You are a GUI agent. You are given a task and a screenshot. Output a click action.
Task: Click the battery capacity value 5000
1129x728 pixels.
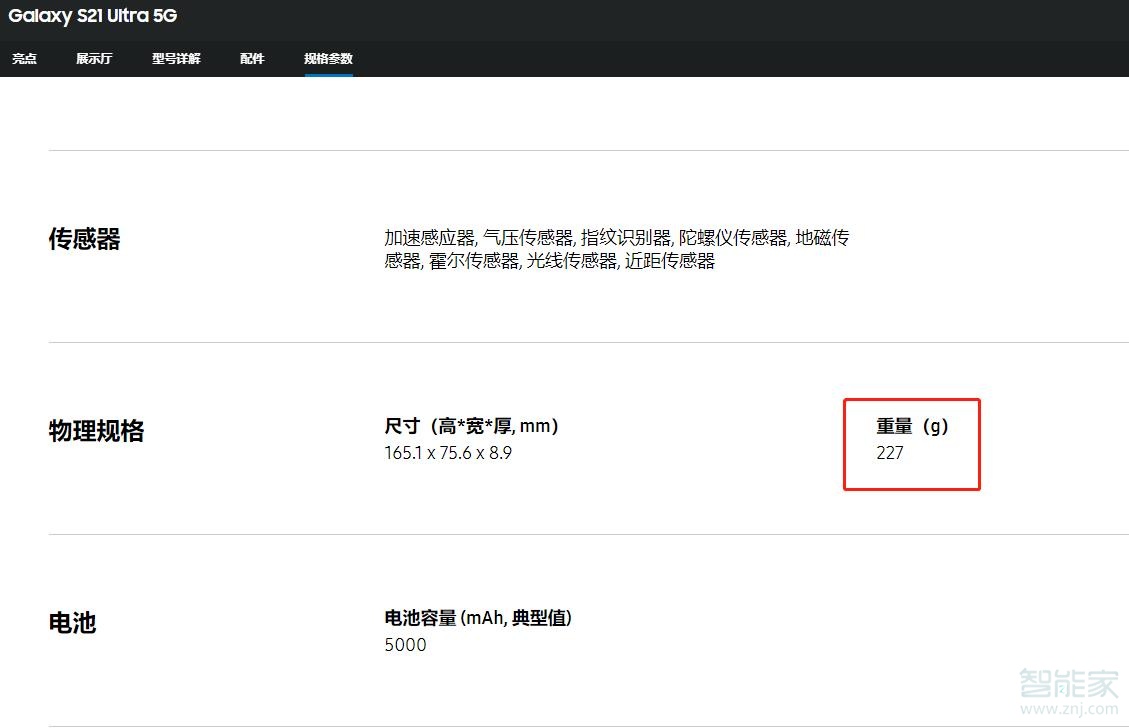pos(405,644)
